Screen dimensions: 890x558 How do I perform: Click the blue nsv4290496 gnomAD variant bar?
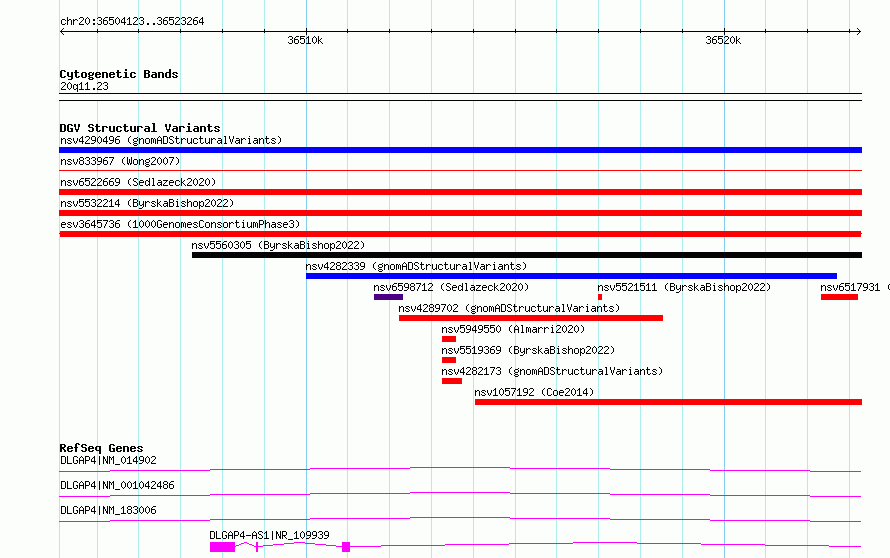pos(460,150)
